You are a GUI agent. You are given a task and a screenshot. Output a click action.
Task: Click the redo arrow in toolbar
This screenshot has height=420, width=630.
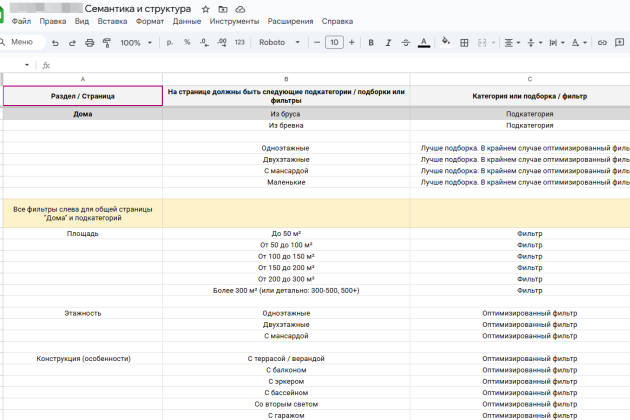pos(72,43)
